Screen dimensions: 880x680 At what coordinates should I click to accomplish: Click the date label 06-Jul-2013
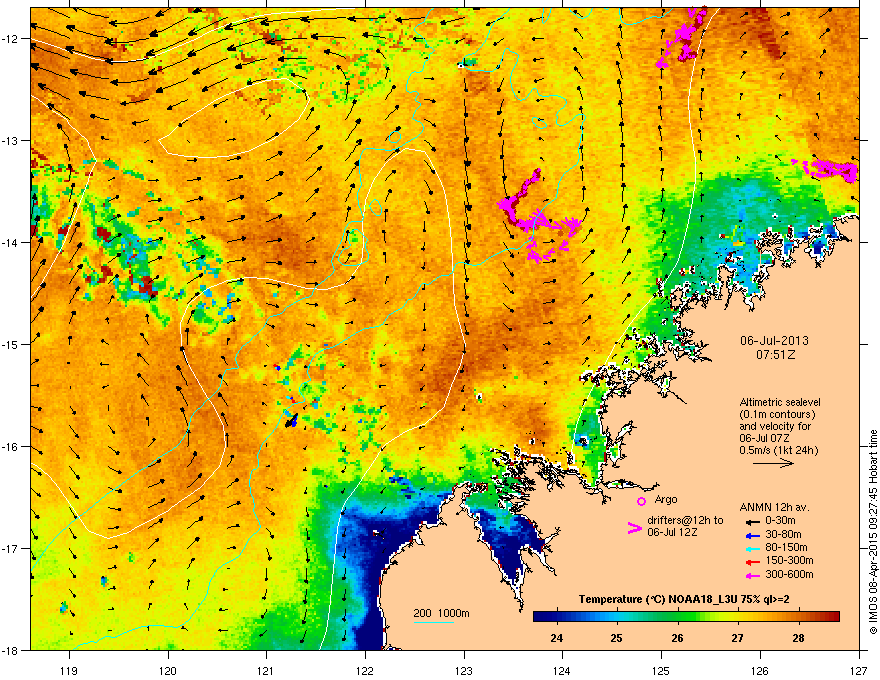tap(774, 341)
